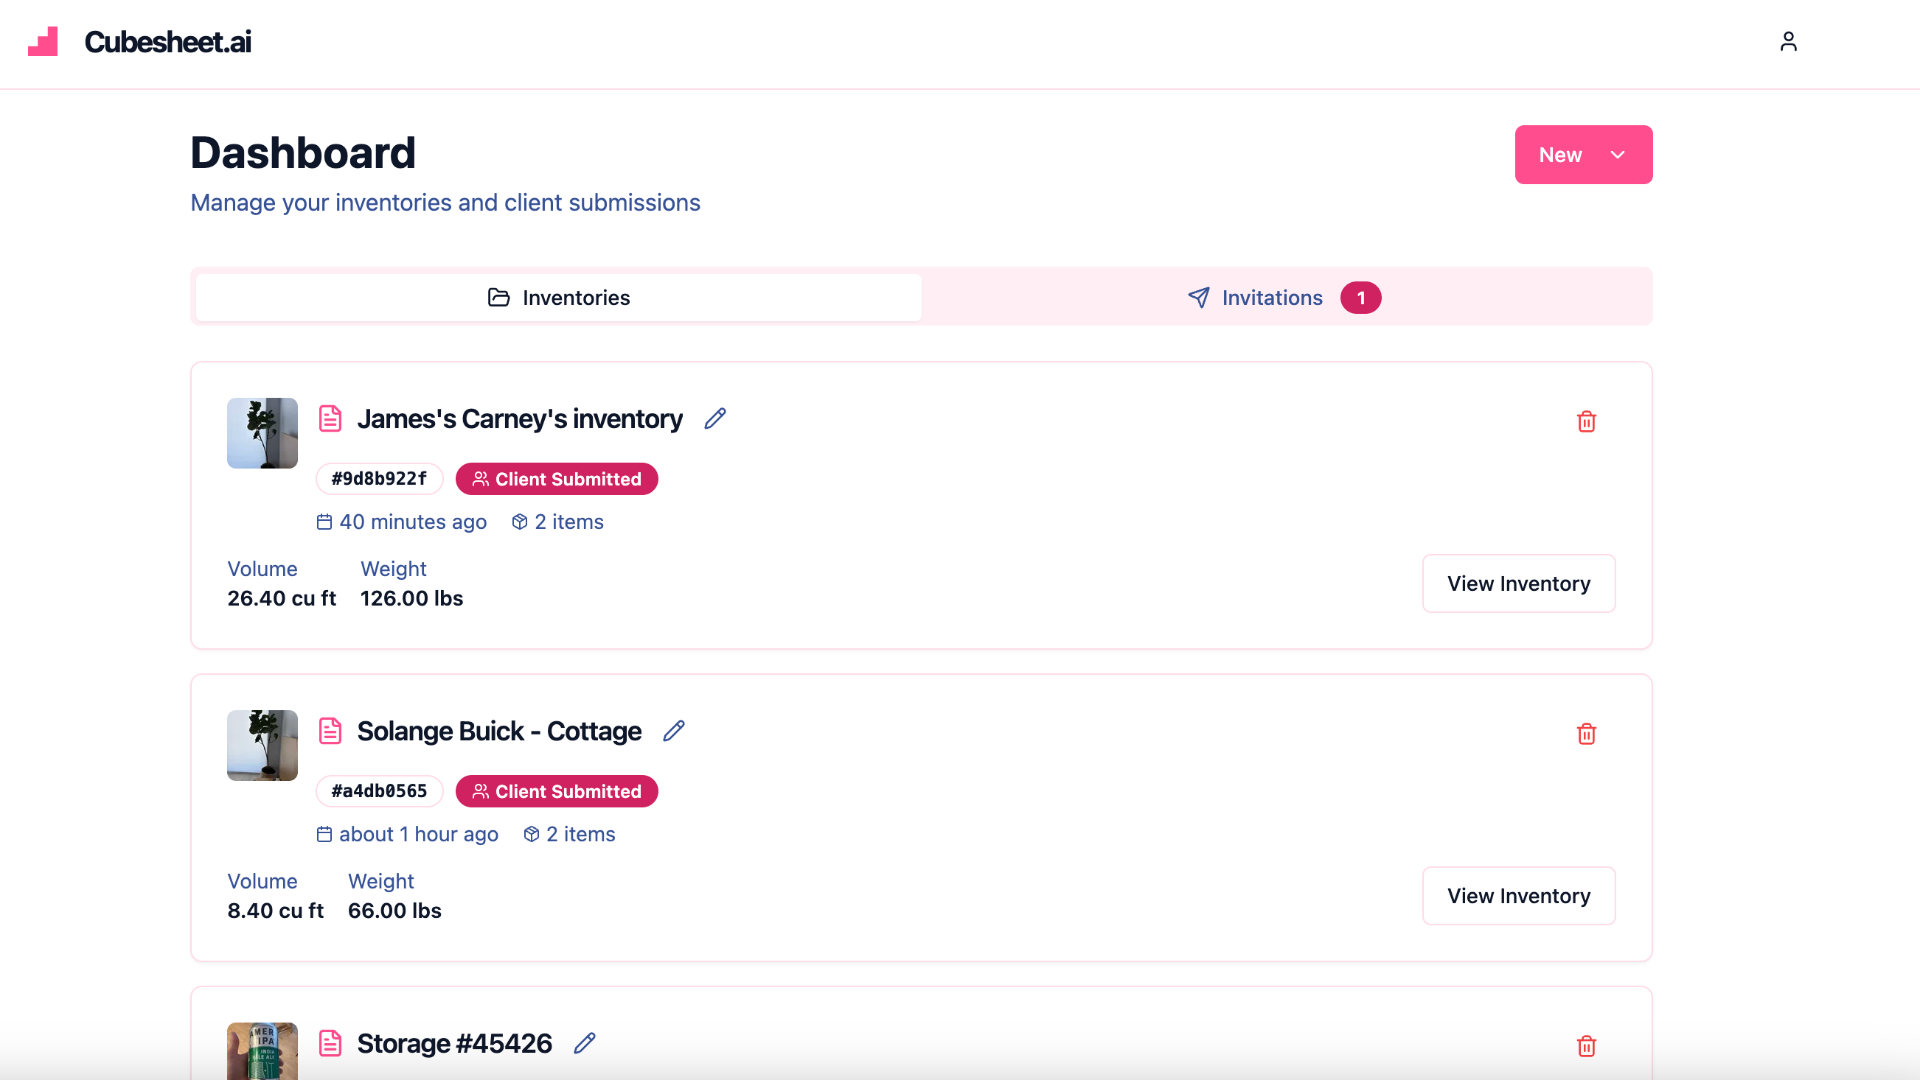Switch to the Invitations tab
The width and height of the screenshot is (1920, 1080).
tap(1271, 297)
